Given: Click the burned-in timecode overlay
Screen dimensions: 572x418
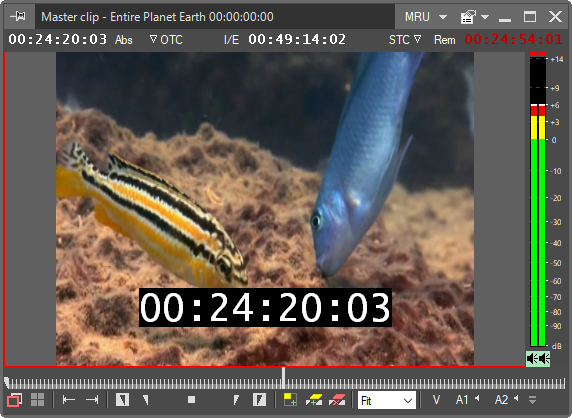Looking at the screenshot, I should [265, 307].
